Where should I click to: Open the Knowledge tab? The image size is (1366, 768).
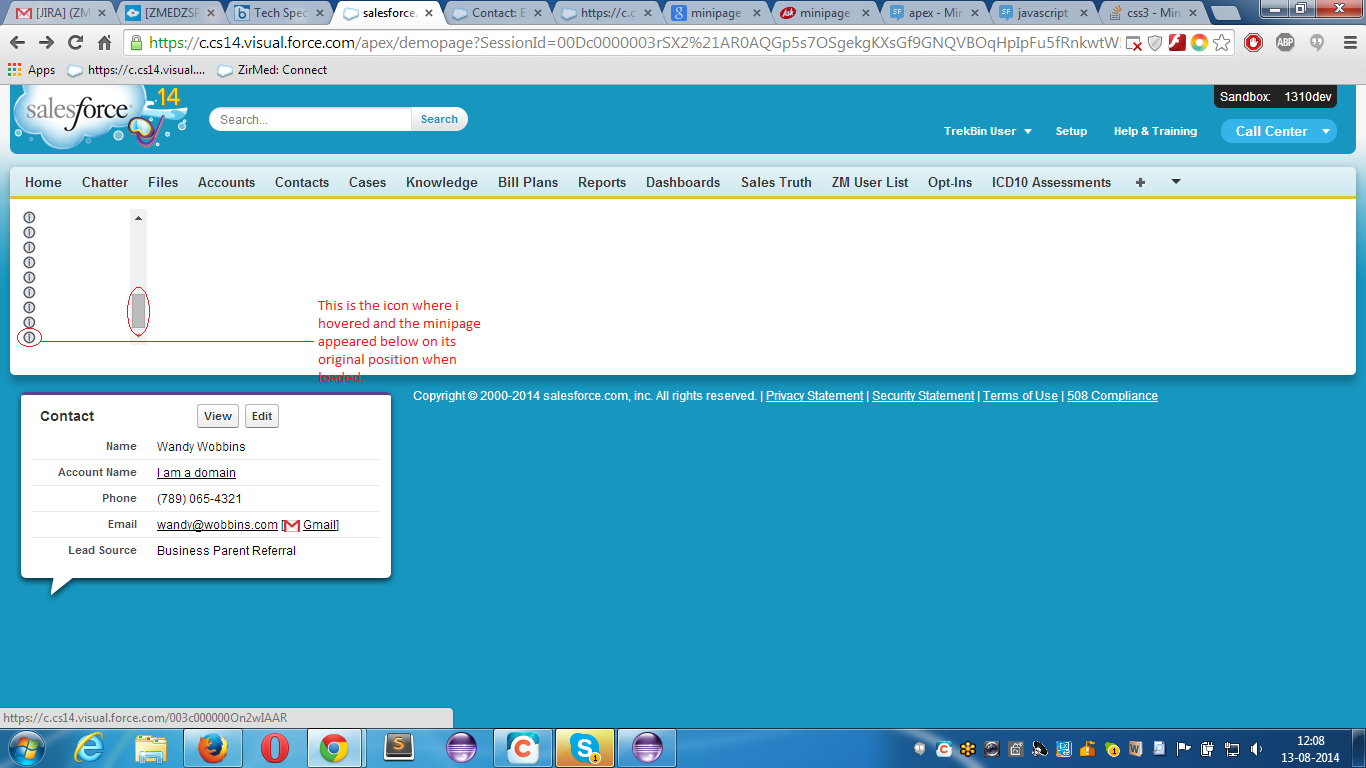click(442, 182)
